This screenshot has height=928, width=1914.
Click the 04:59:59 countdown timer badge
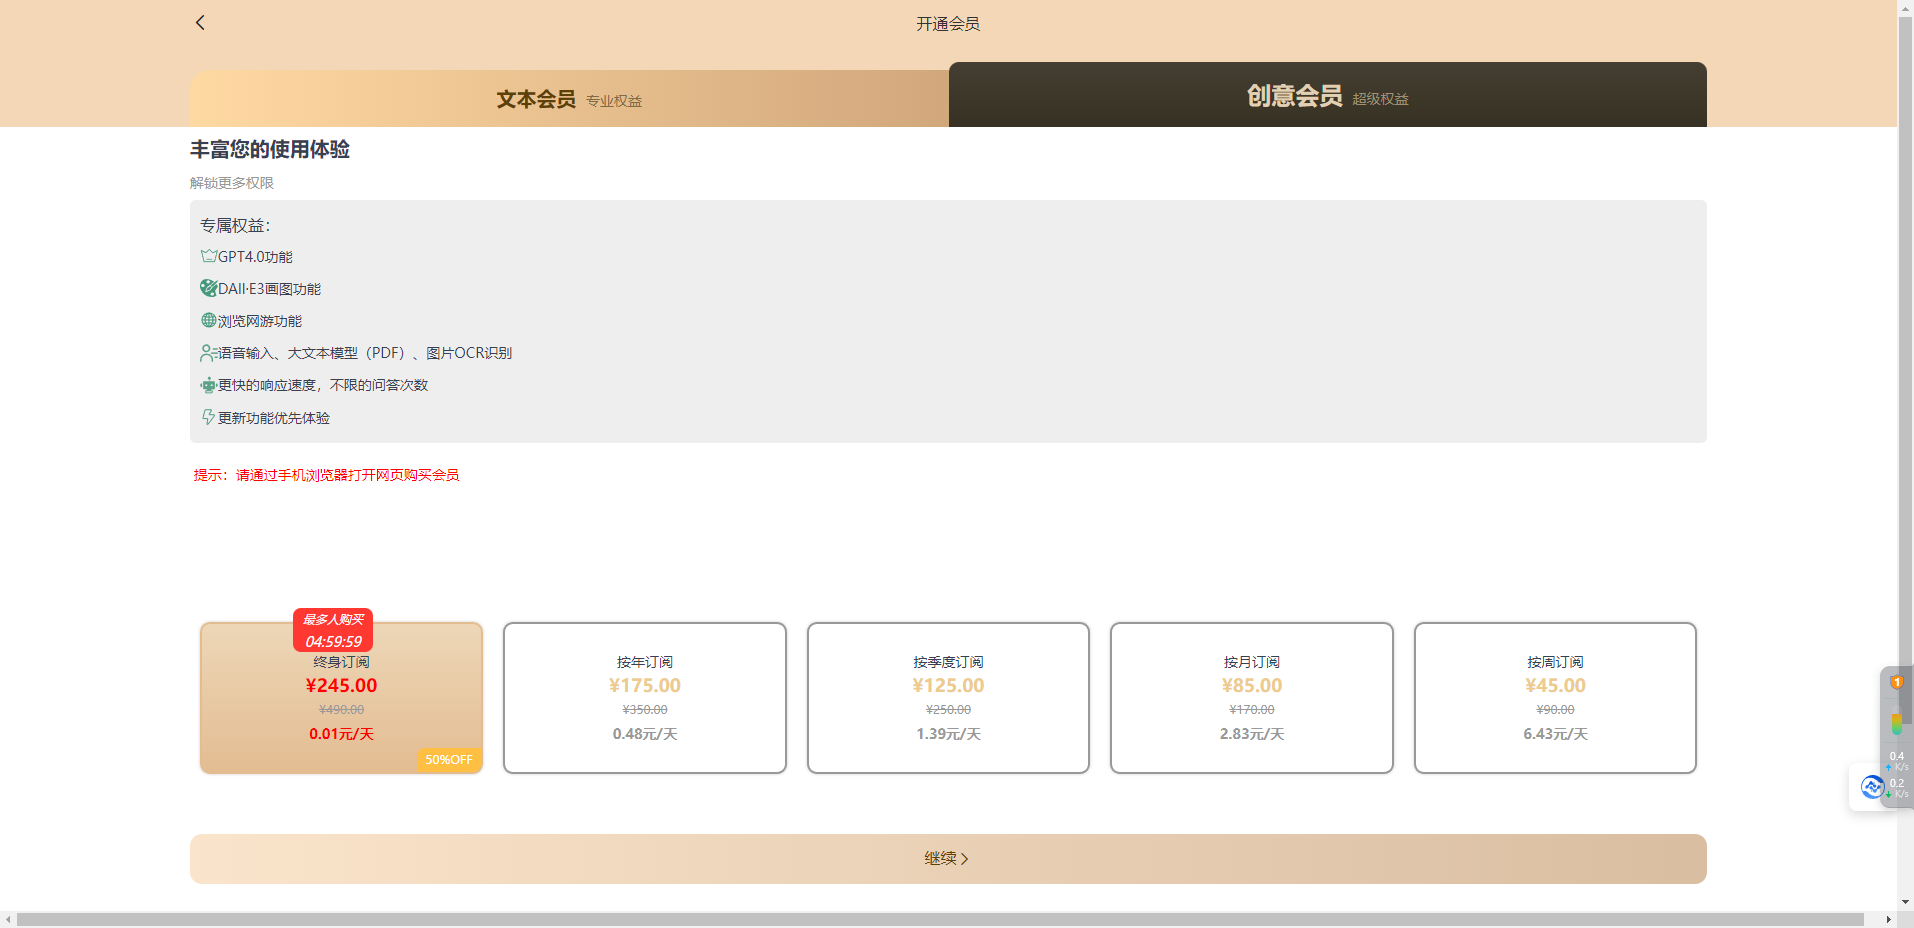pos(333,642)
